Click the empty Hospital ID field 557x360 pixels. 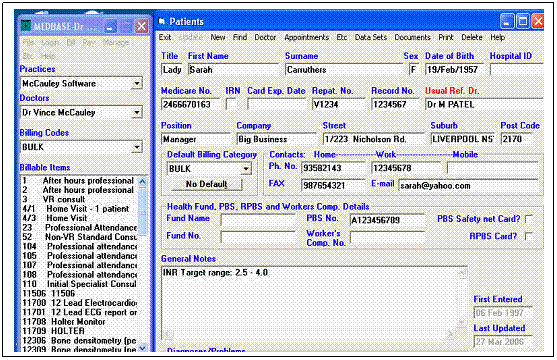click(517, 70)
